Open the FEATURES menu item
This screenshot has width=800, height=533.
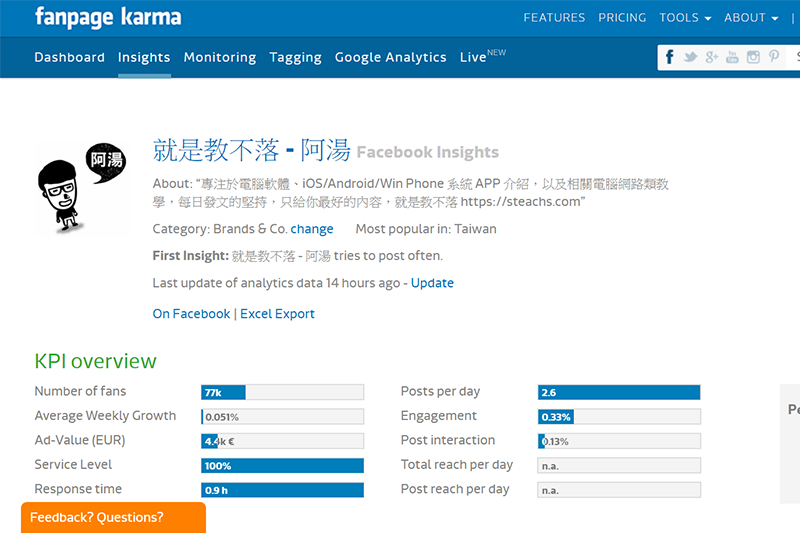(x=554, y=18)
